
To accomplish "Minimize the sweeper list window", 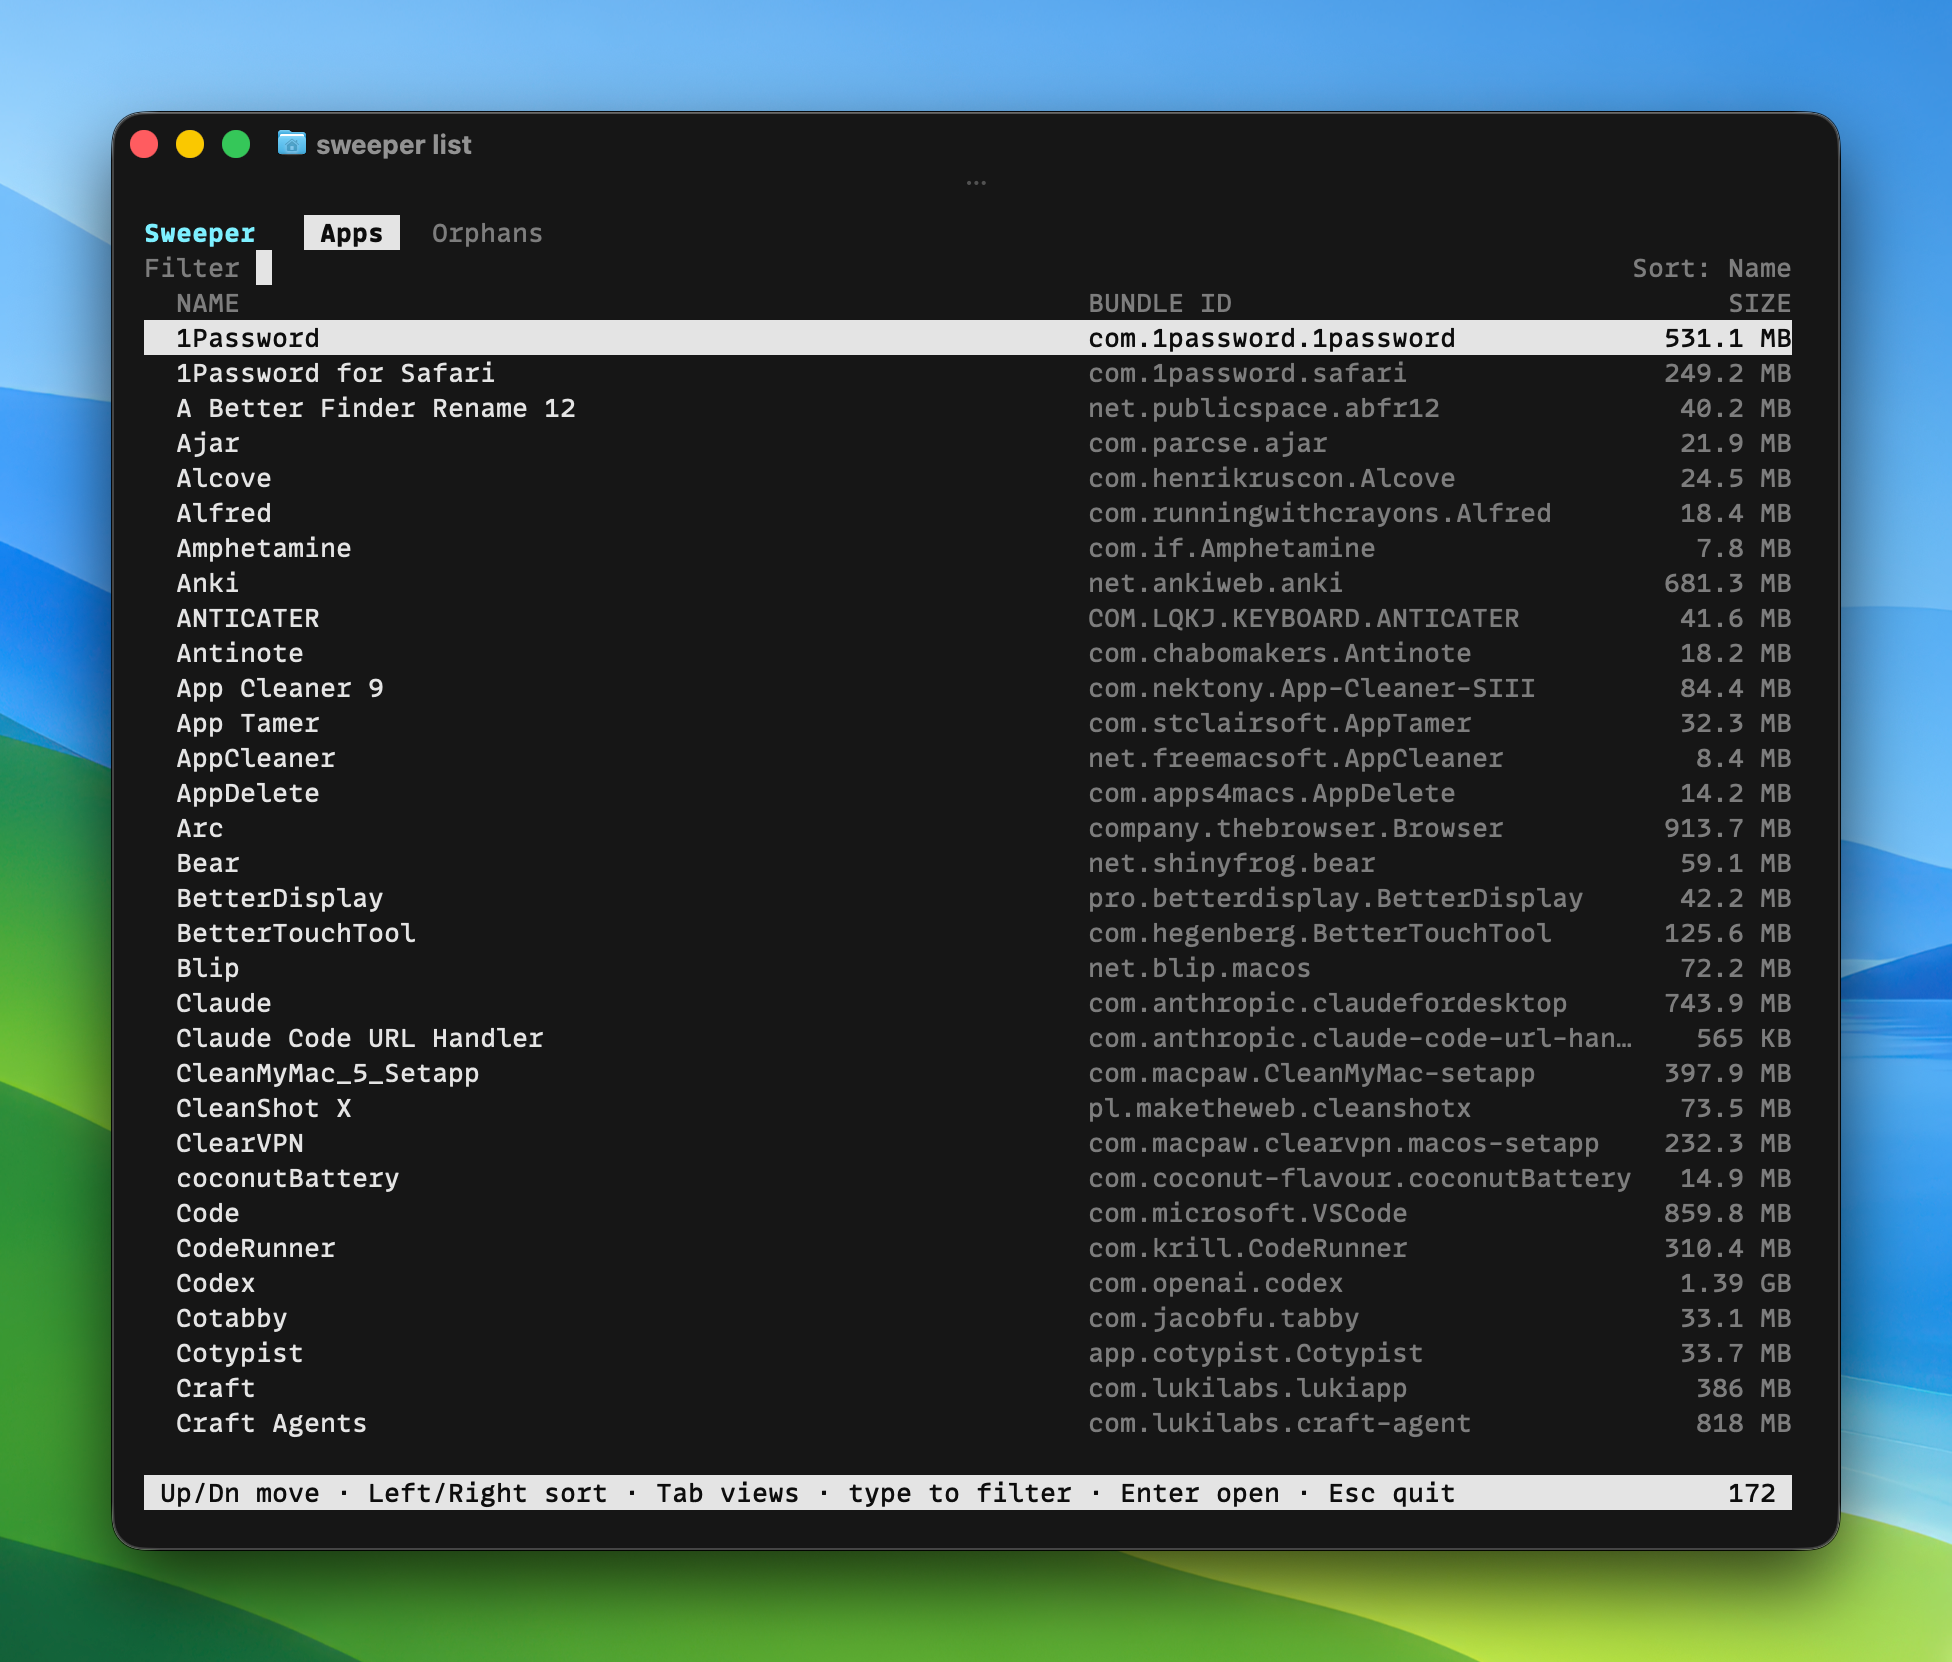I will coord(190,145).
